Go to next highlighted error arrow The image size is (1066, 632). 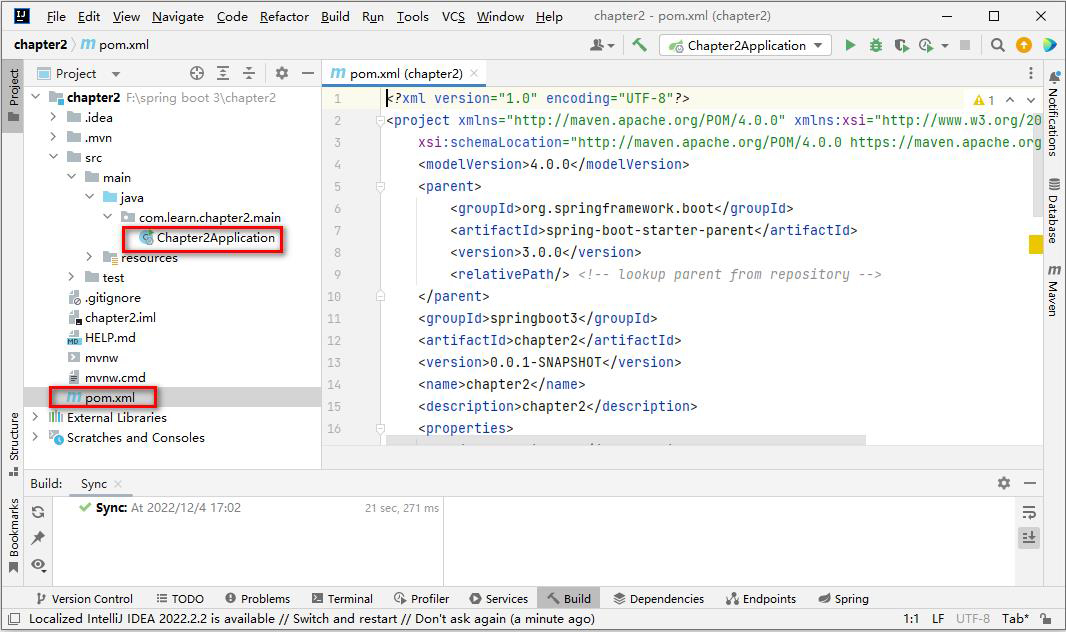coord(1031,100)
